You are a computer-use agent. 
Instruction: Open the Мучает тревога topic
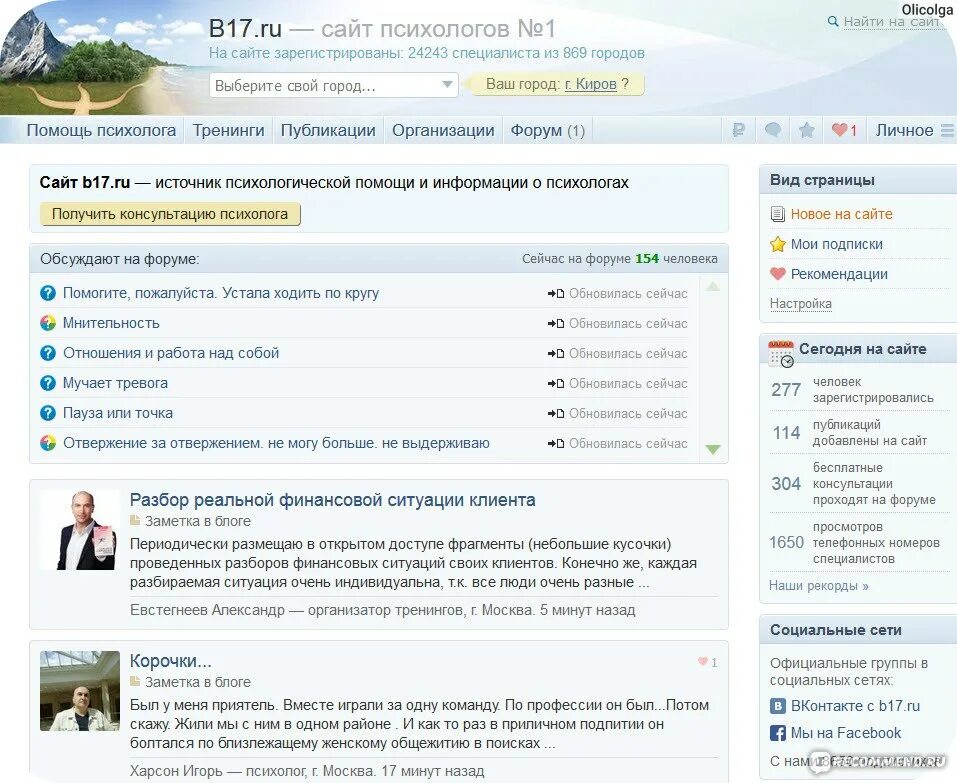point(115,383)
